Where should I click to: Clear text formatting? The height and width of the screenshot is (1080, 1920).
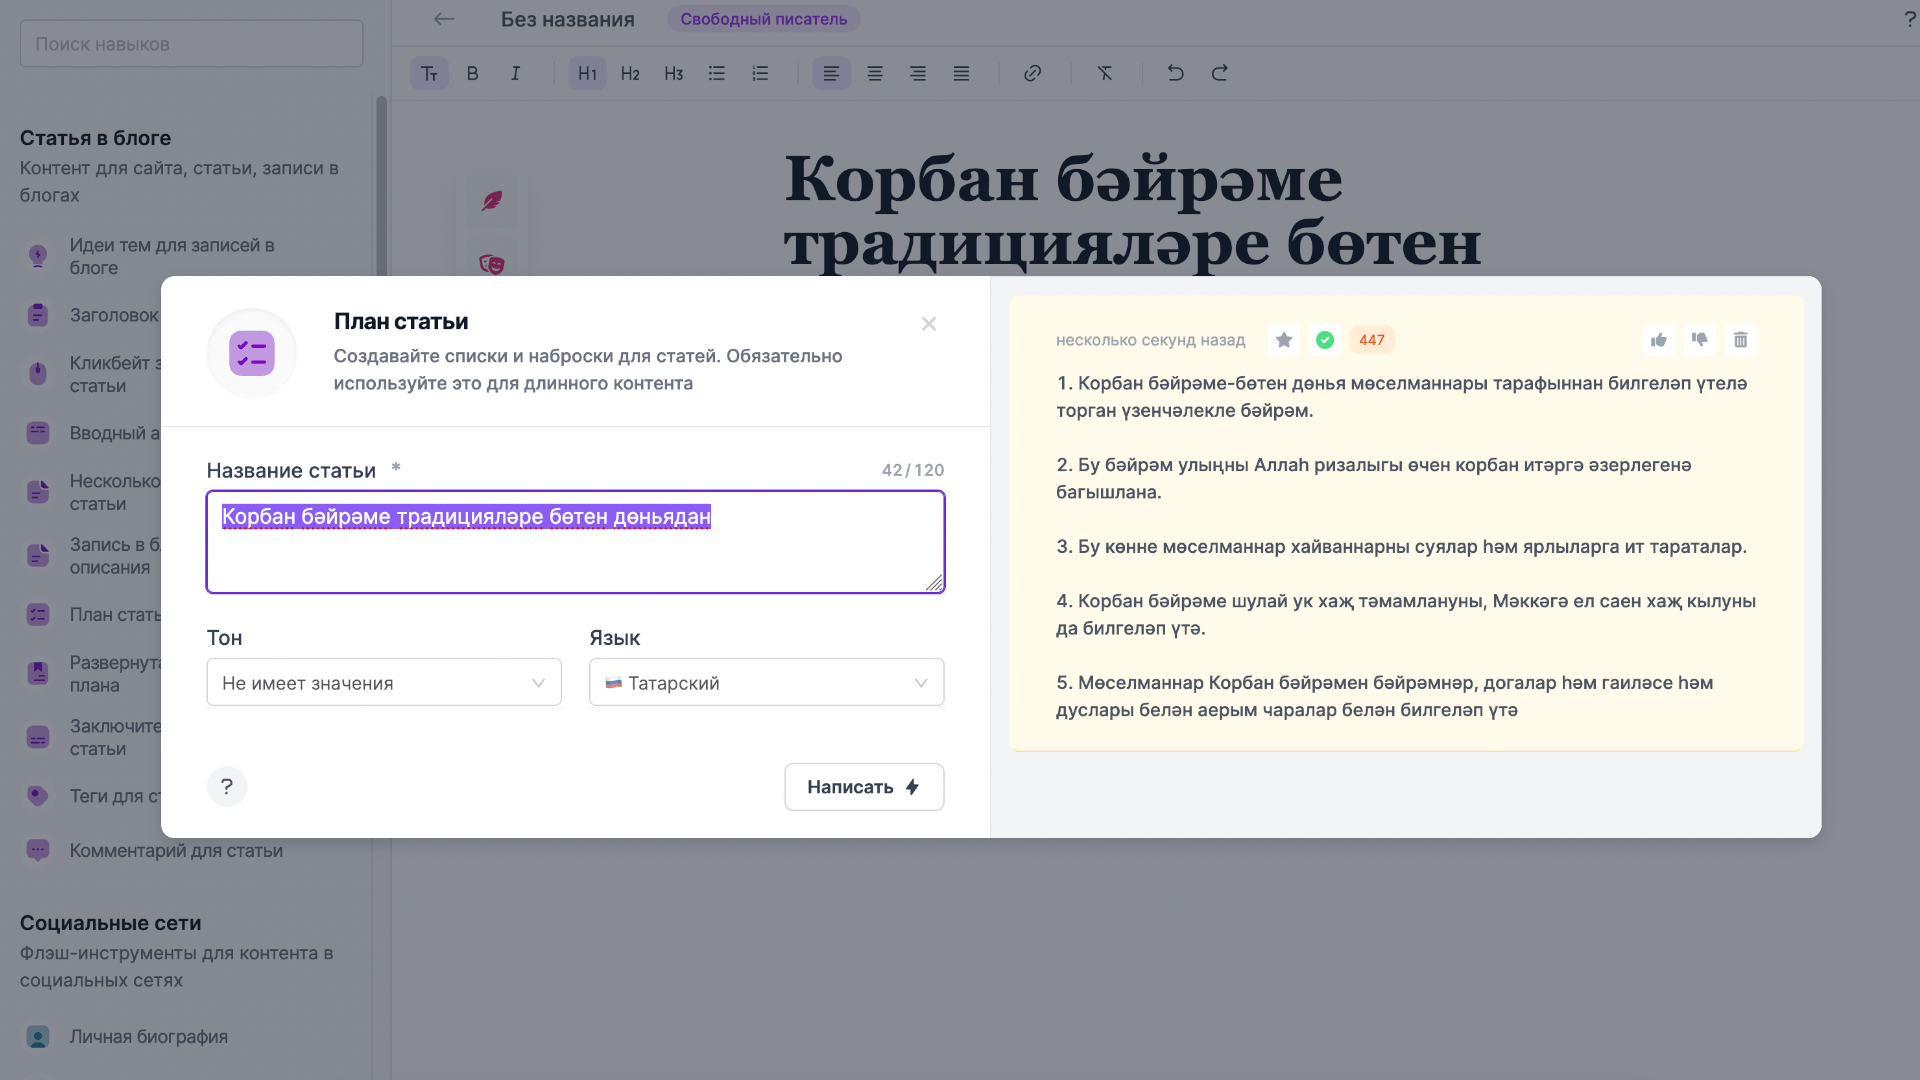coord(1105,73)
